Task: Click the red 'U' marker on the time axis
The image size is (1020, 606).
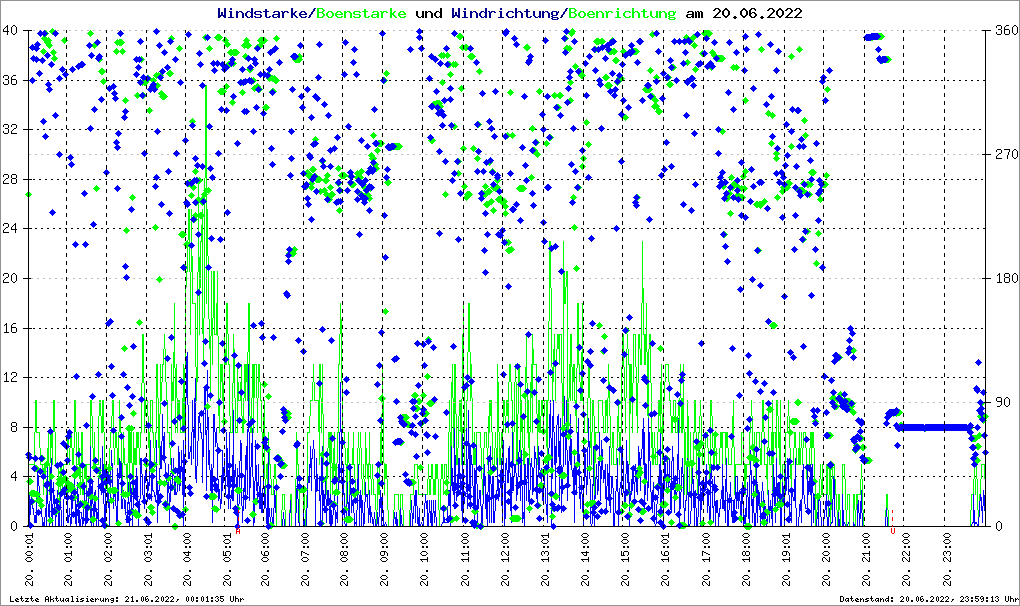Action: point(892,532)
